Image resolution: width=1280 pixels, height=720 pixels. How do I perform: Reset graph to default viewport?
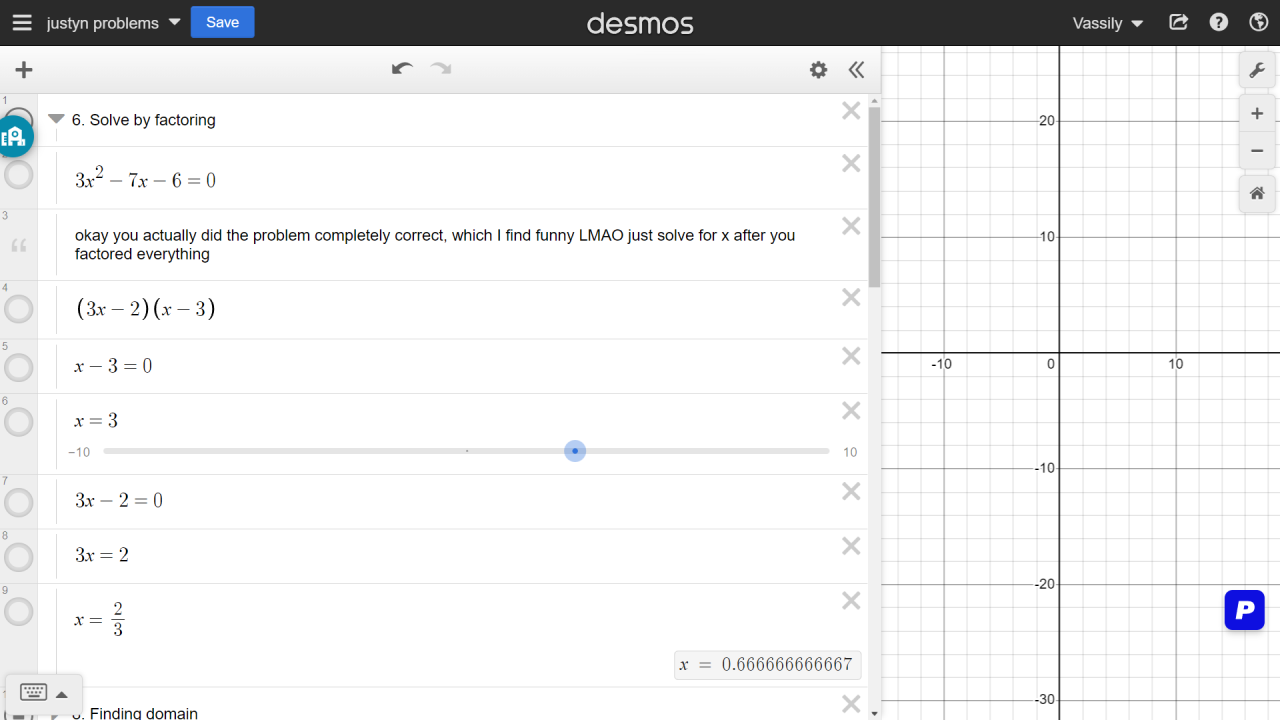(1257, 193)
